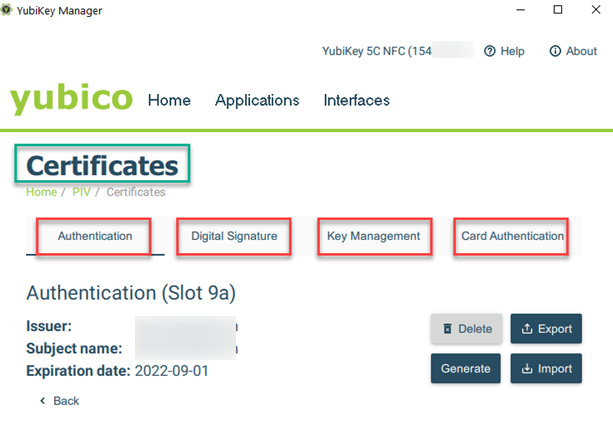Viewport: 613px width, 423px height.
Task: Open the Home menu
Action: coord(169,100)
